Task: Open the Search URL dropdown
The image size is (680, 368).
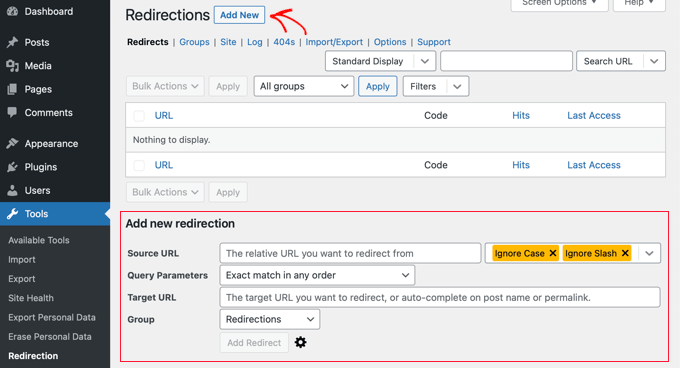Action: (621, 61)
